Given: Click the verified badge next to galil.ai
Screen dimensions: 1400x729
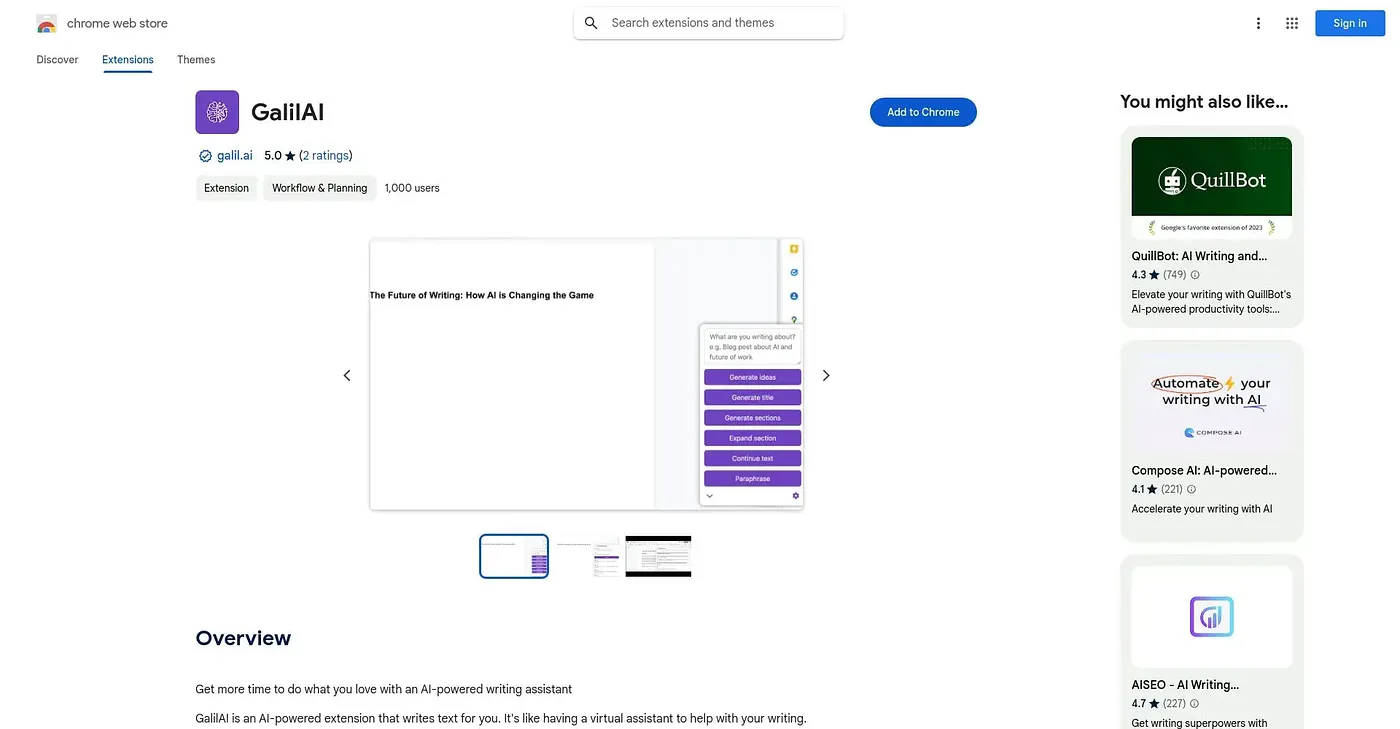Looking at the screenshot, I should [x=205, y=156].
